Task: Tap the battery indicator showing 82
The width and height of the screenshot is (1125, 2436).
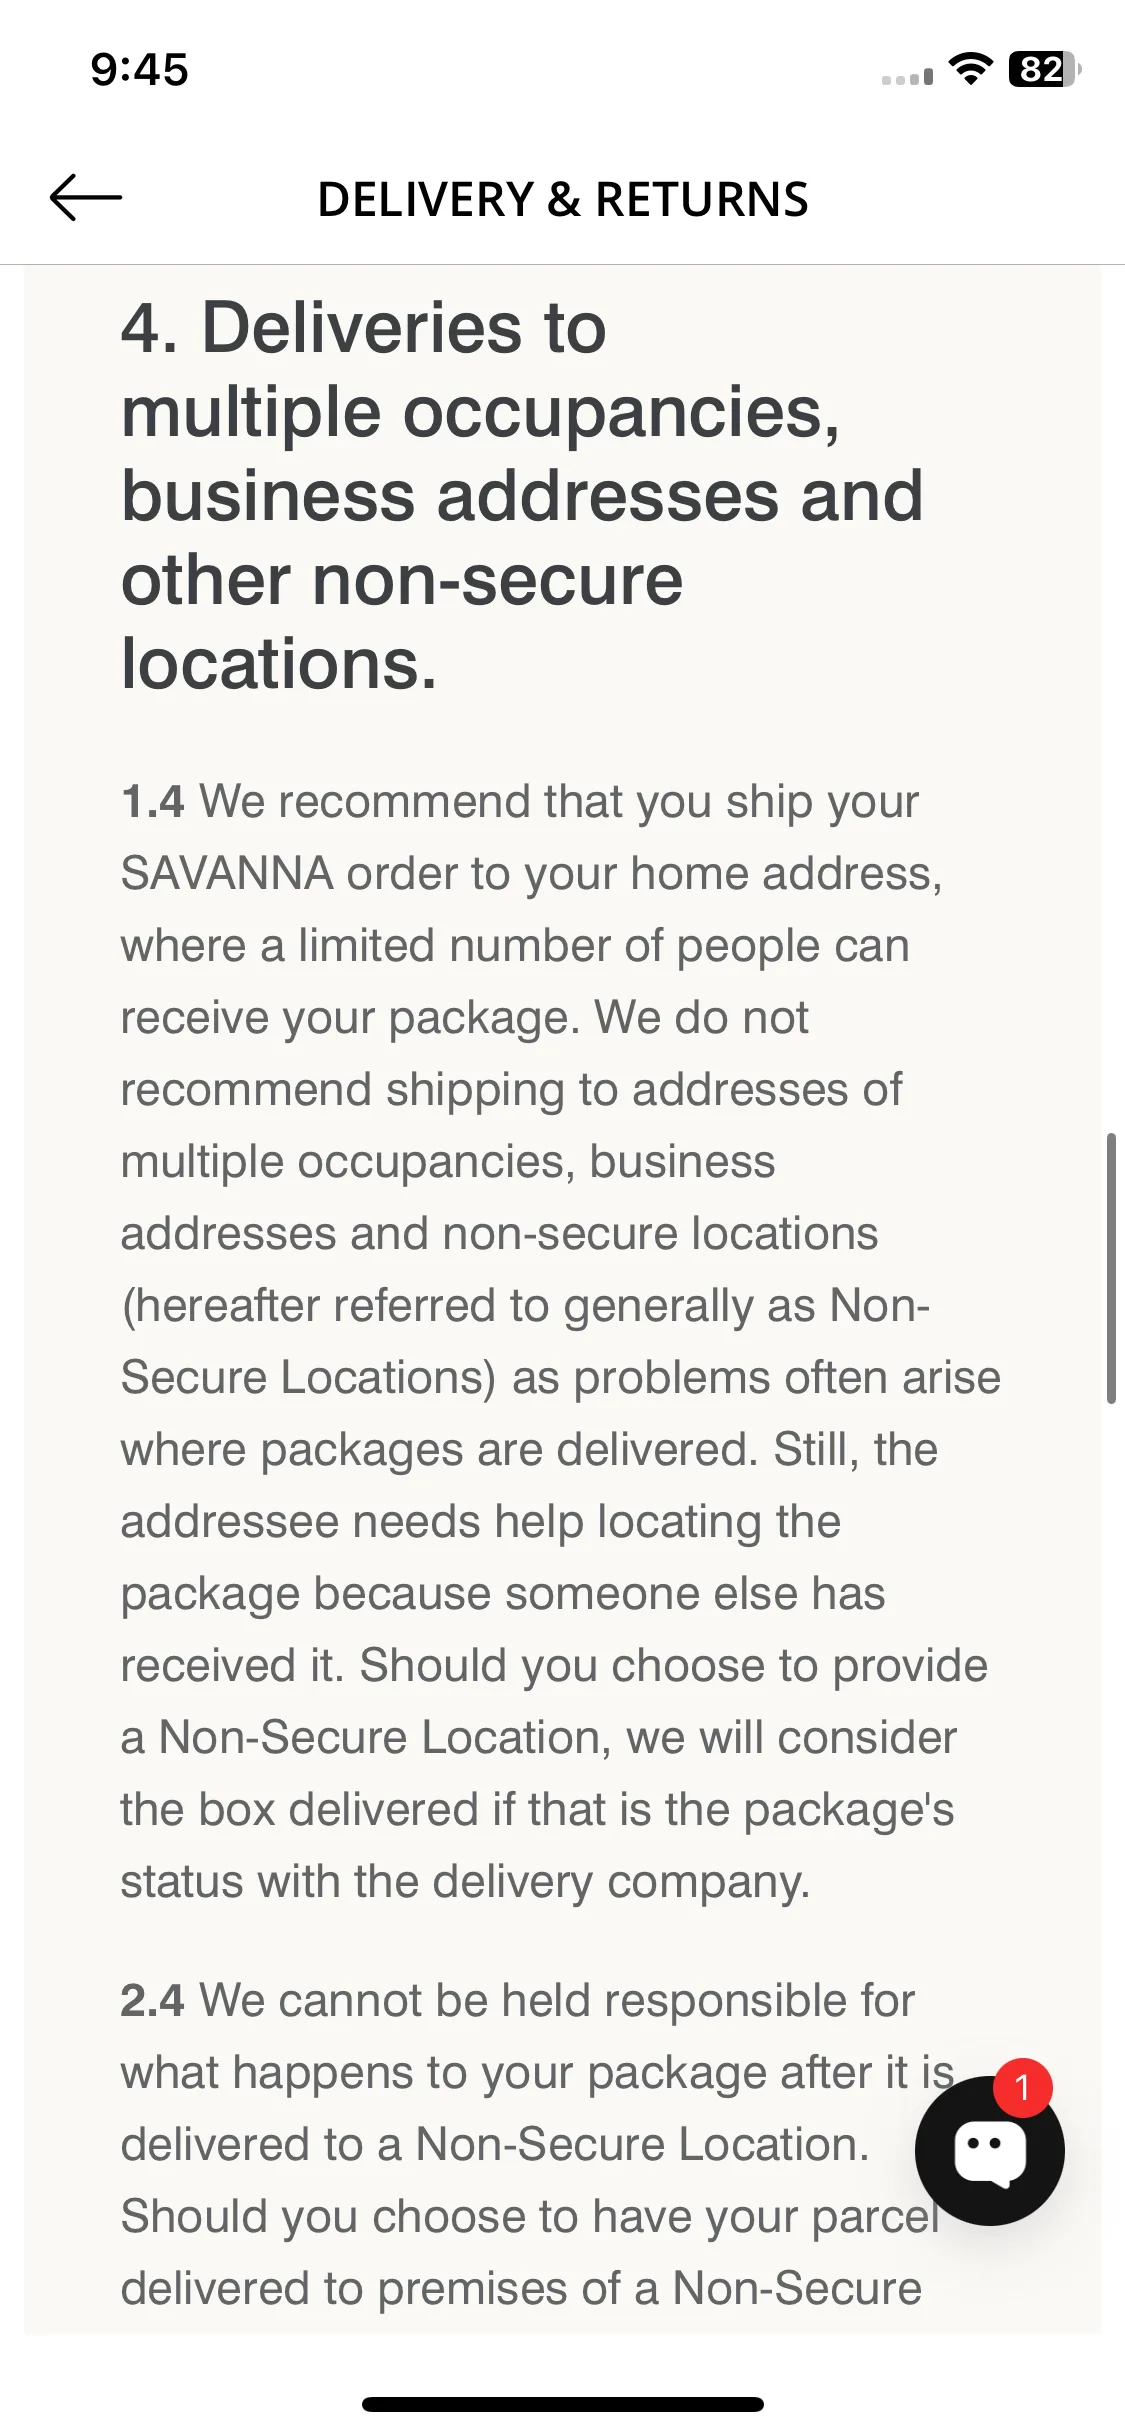Action: point(1045,69)
